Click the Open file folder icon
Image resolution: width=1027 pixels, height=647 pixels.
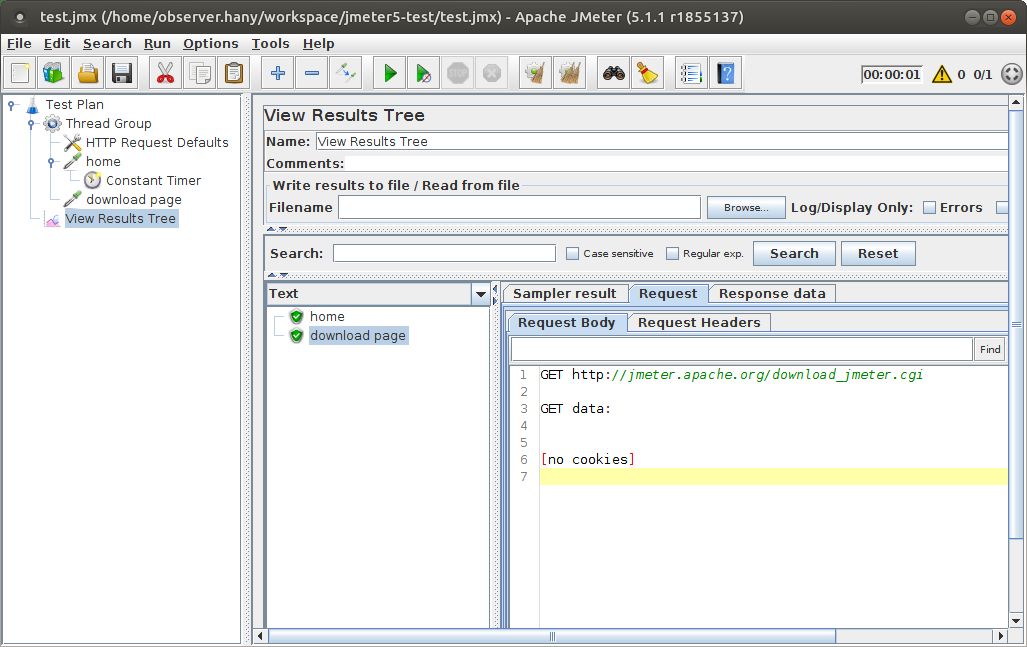(88, 73)
